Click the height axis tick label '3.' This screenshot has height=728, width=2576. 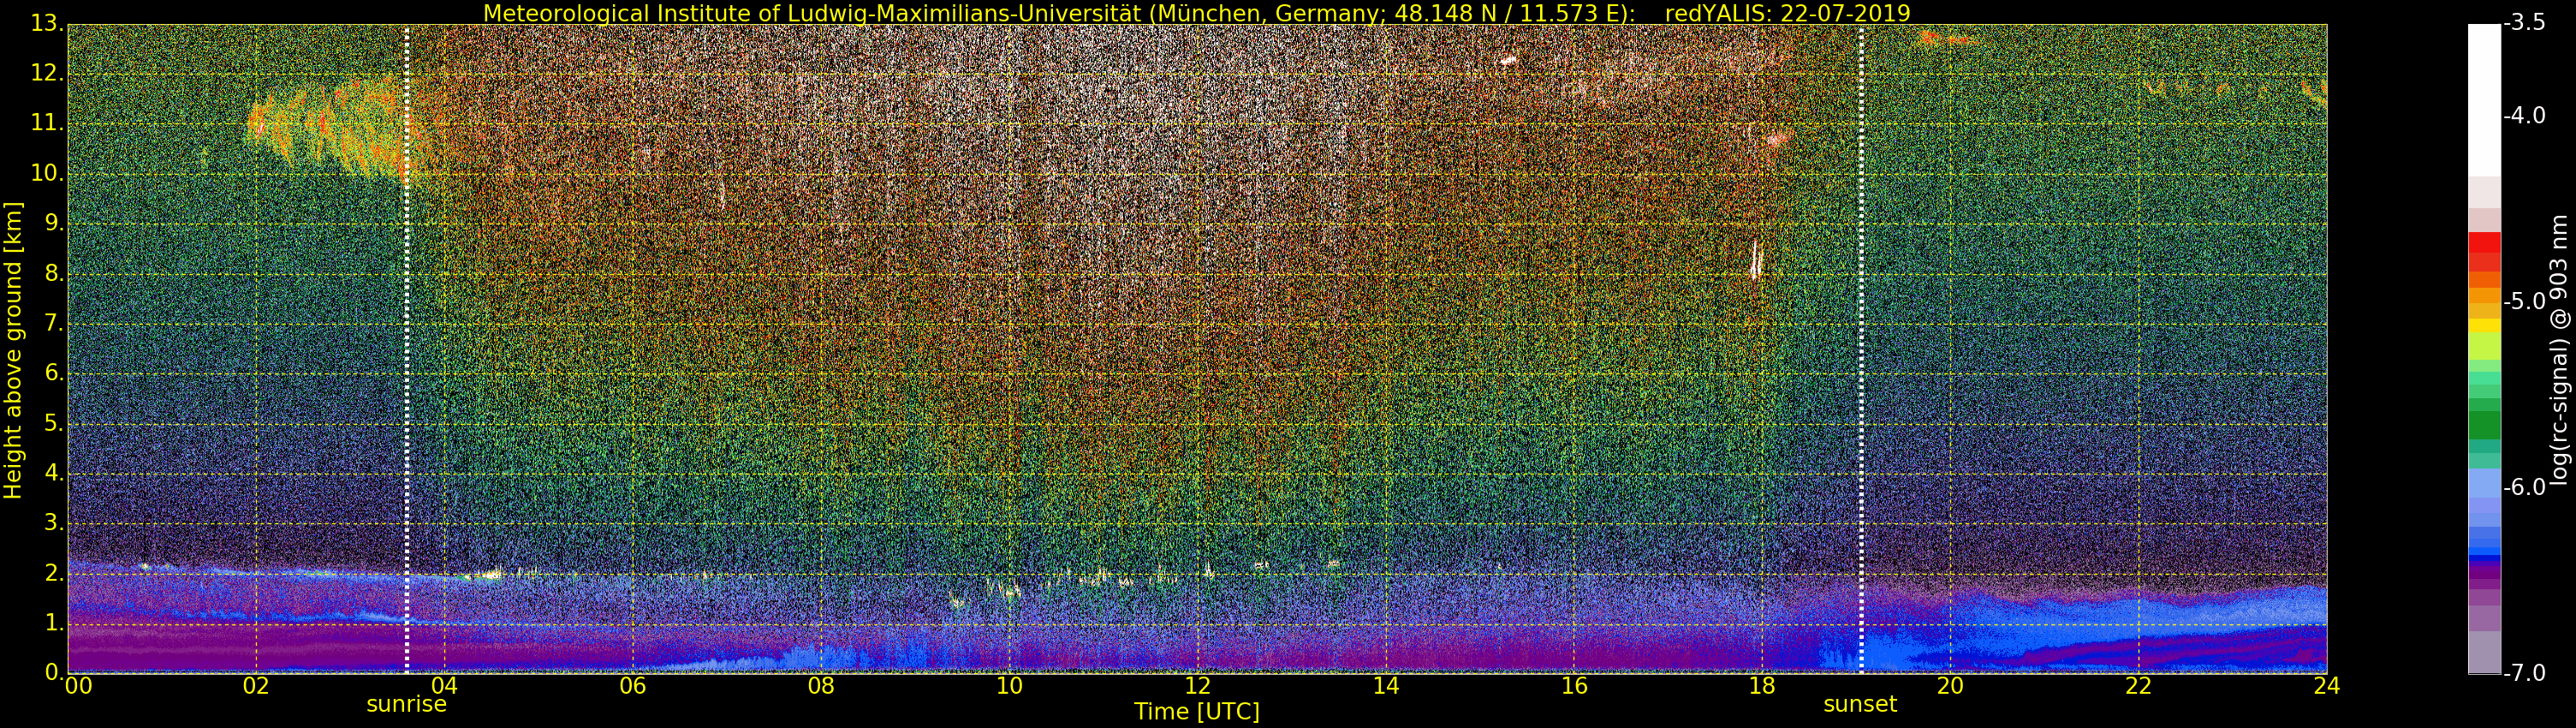click(x=54, y=523)
